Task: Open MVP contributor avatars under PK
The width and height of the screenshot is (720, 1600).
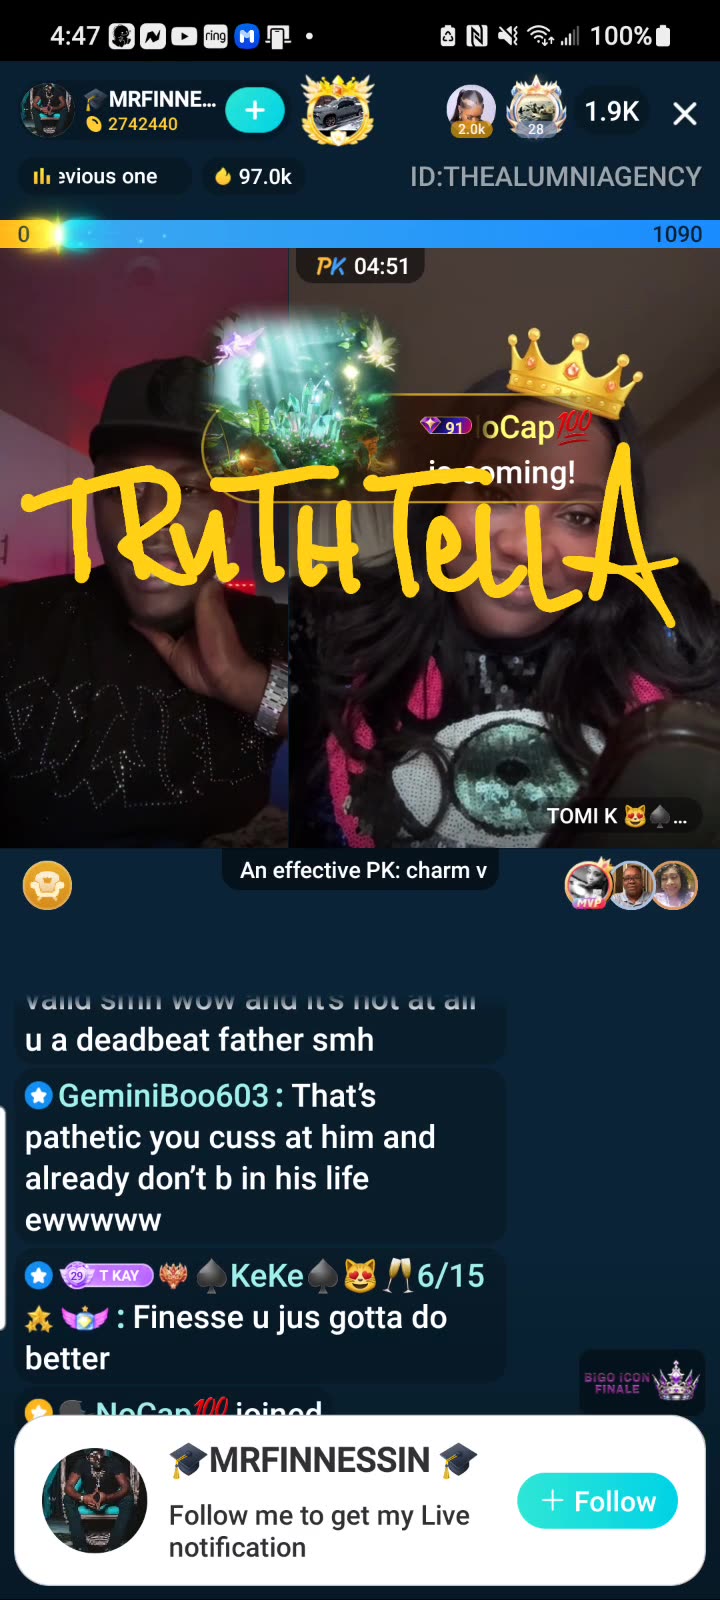Action: pos(631,885)
